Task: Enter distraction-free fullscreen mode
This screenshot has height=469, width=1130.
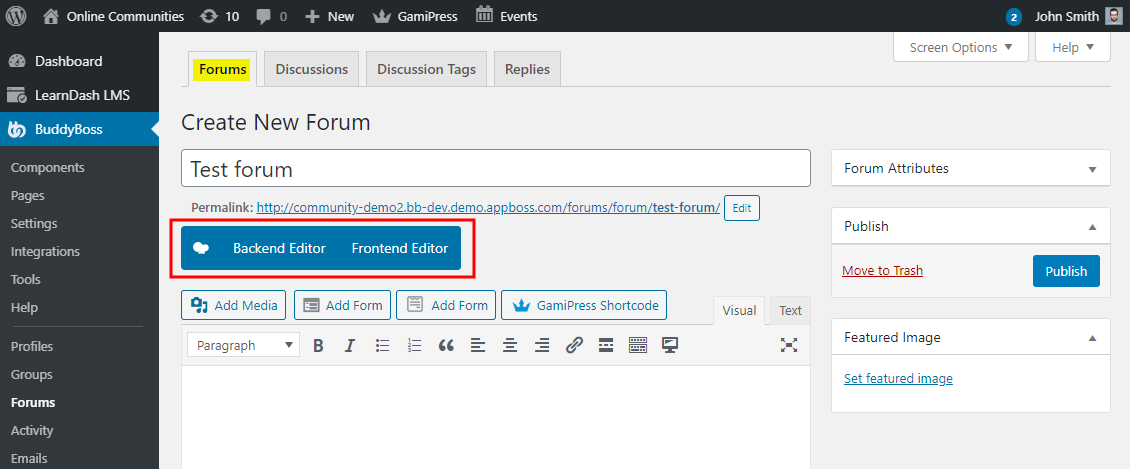Action: click(789, 345)
